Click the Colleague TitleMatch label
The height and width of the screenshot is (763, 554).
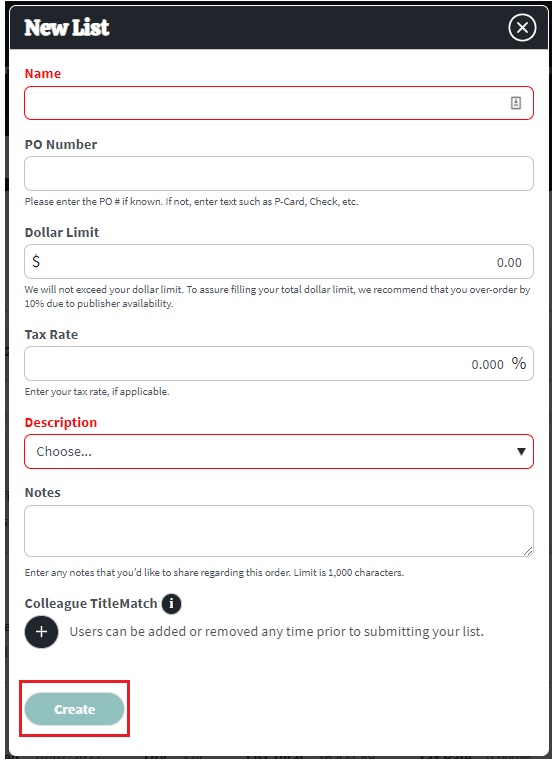tap(91, 603)
